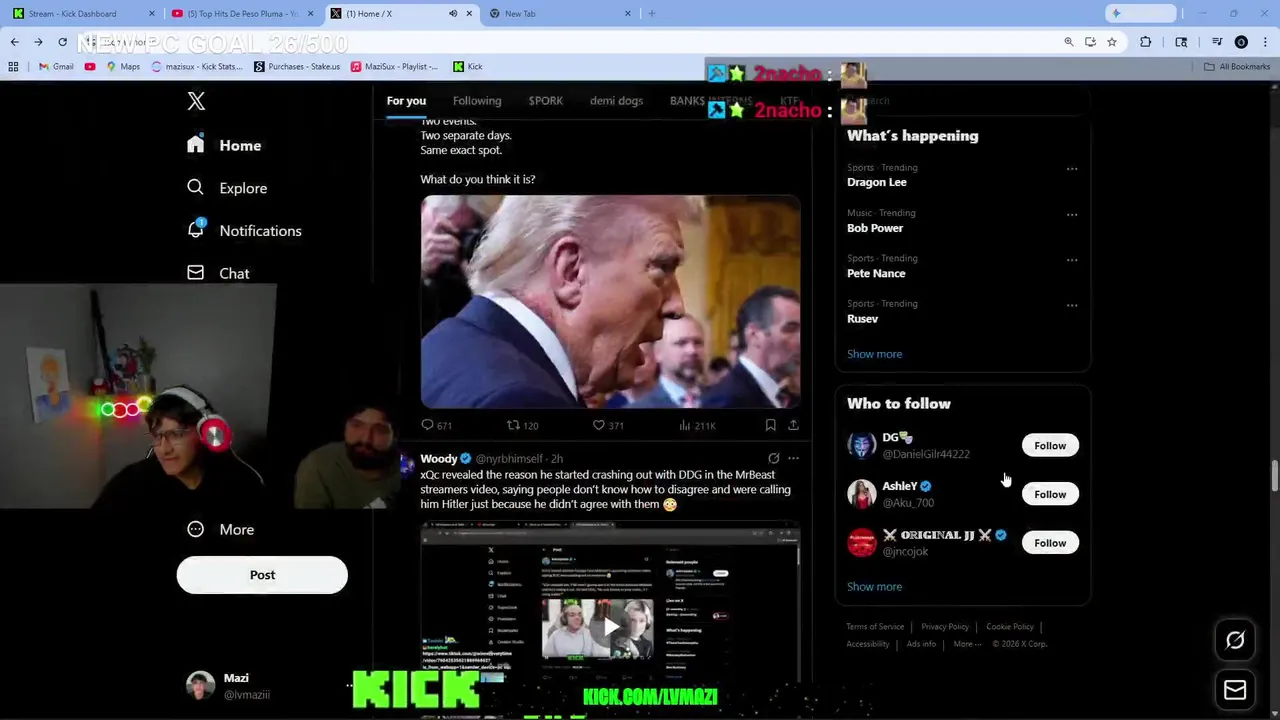
Task: Open options menu for Bob Power trend
Action: (x=1072, y=214)
